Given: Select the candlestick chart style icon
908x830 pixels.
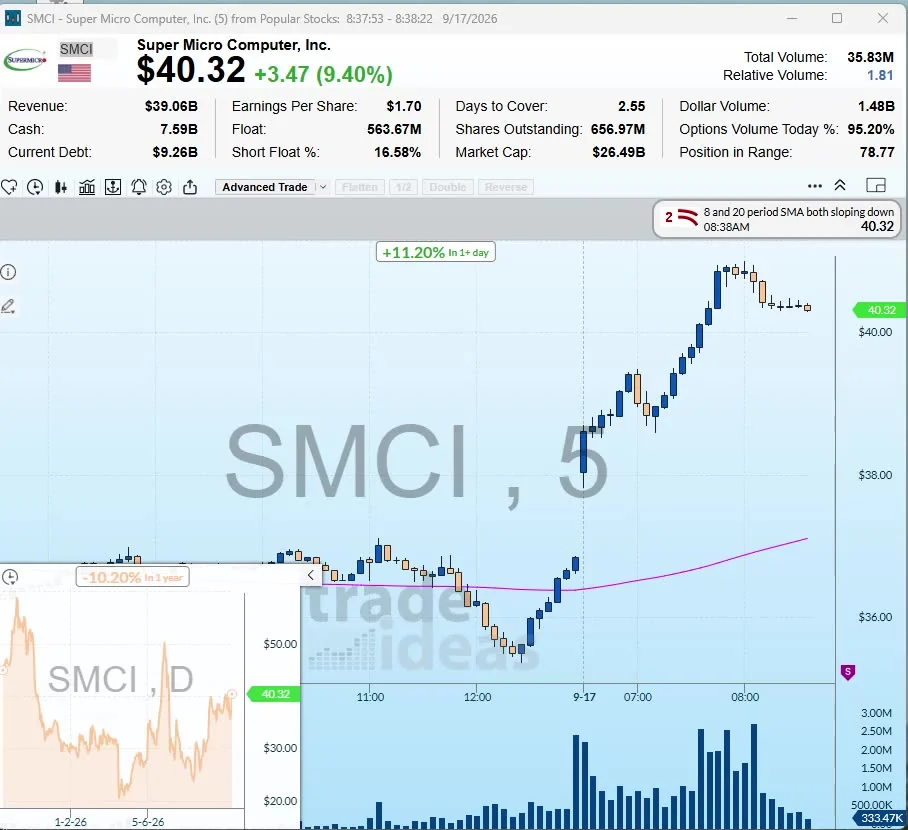Looking at the screenshot, I should pos(61,187).
